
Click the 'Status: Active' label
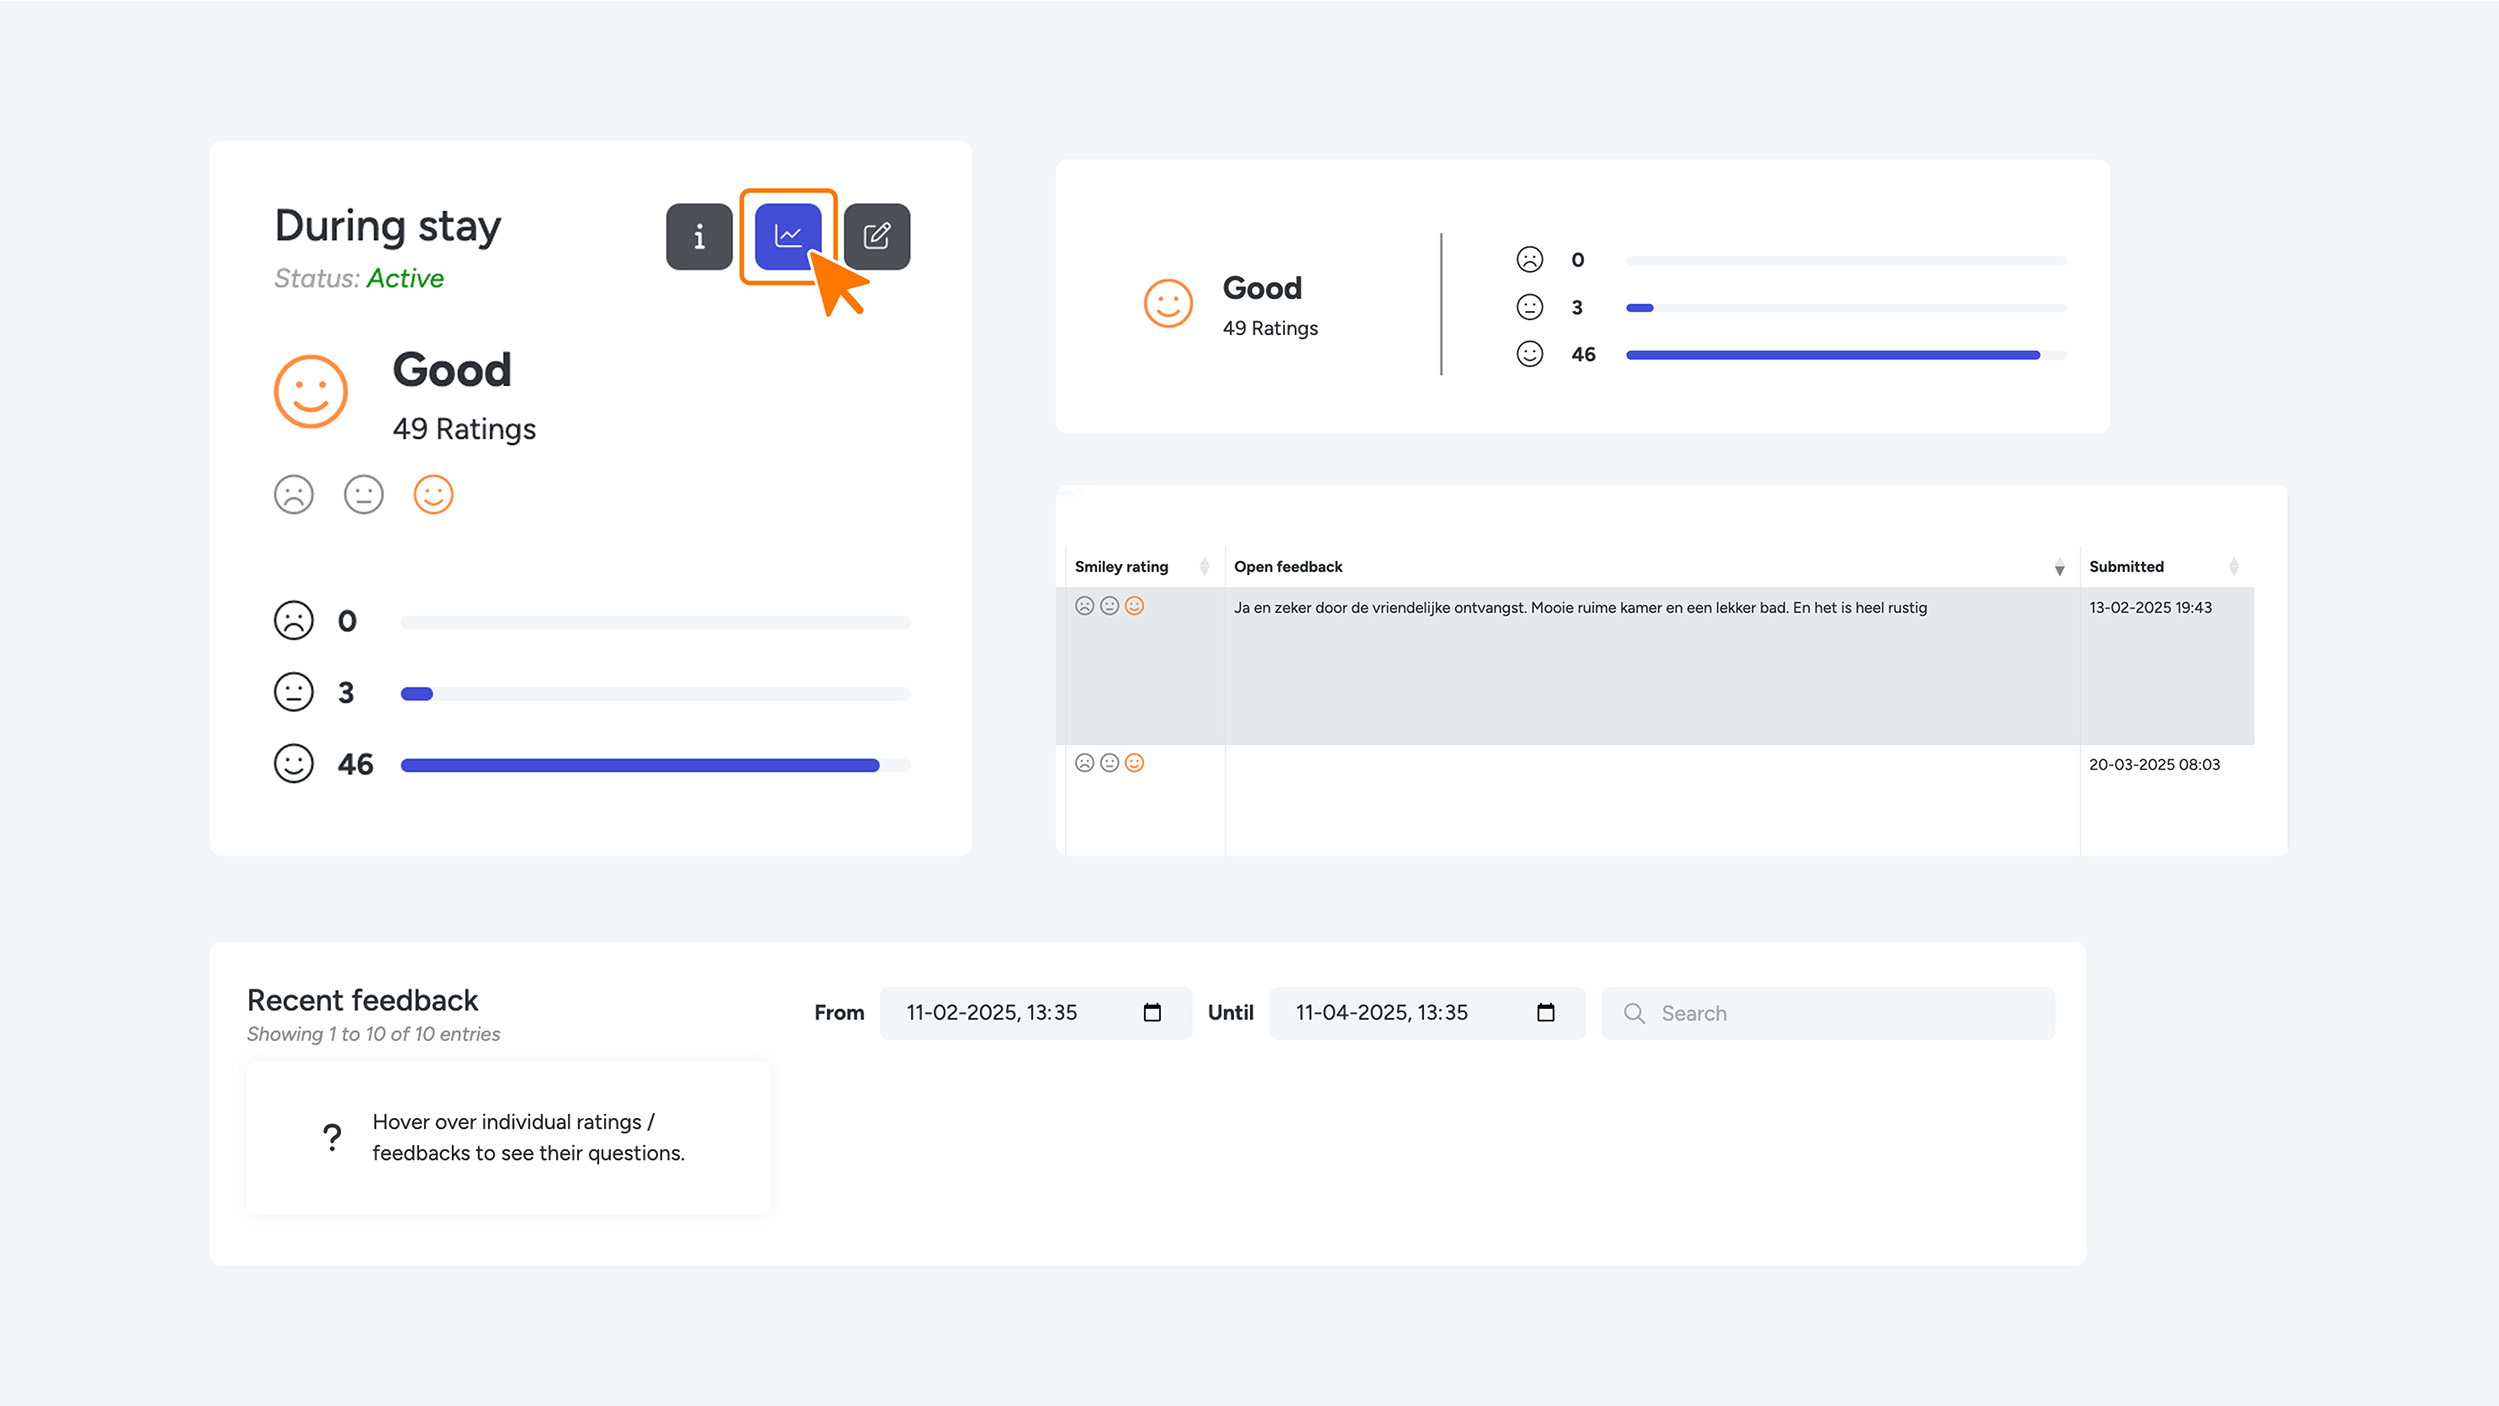pyautogui.click(x=359, y=278)
